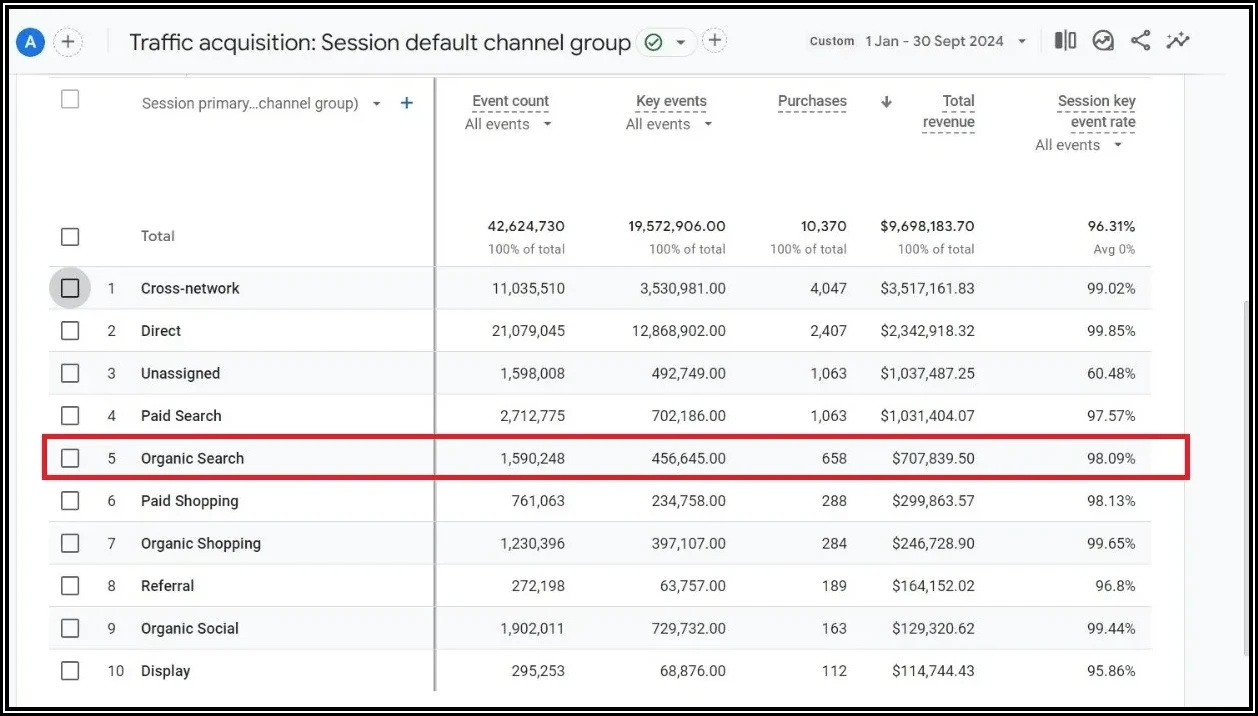Viewport: 1258px width, 716px height.
Task: Click the plus icon beside the avatar
Action: (x=68, y=42)
